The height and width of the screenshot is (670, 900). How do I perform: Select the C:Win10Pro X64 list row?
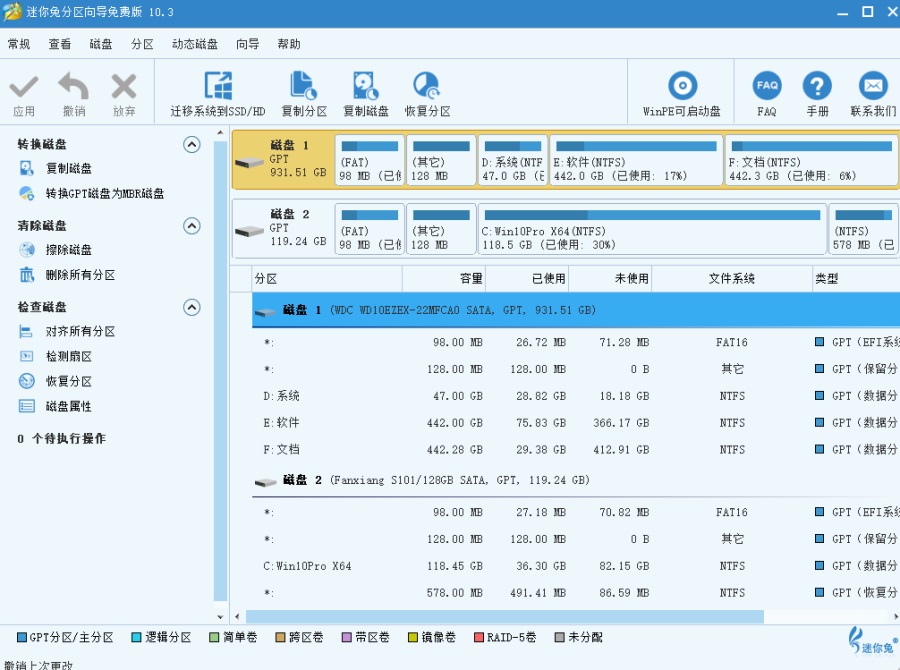576,566
